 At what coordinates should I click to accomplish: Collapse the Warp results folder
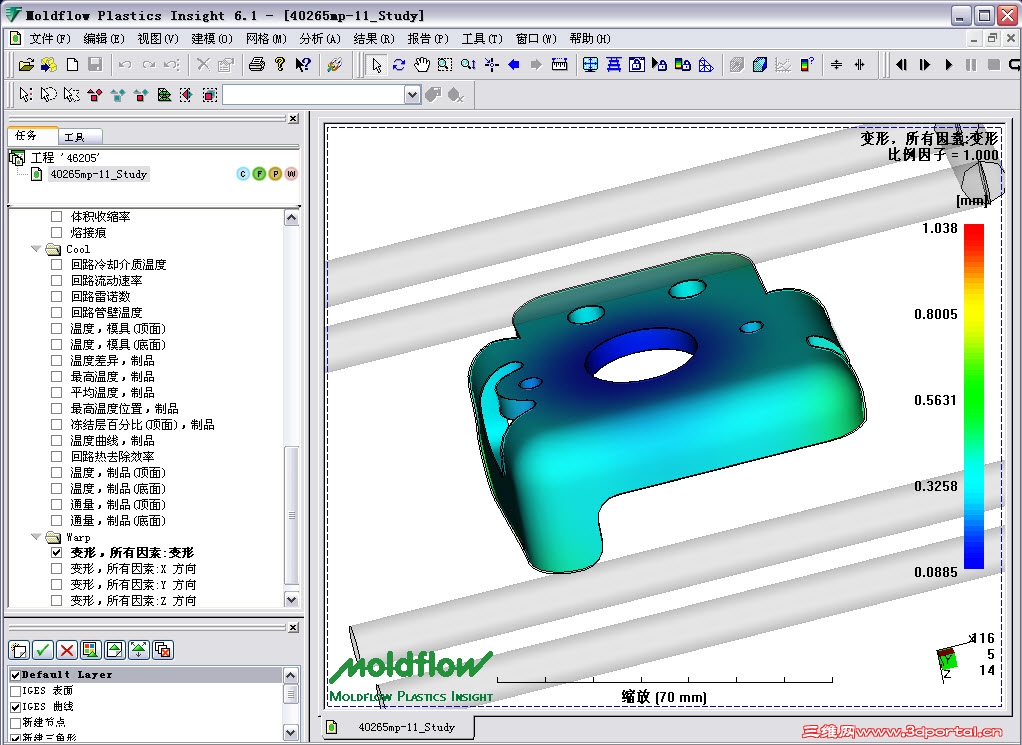click(36, 537)
